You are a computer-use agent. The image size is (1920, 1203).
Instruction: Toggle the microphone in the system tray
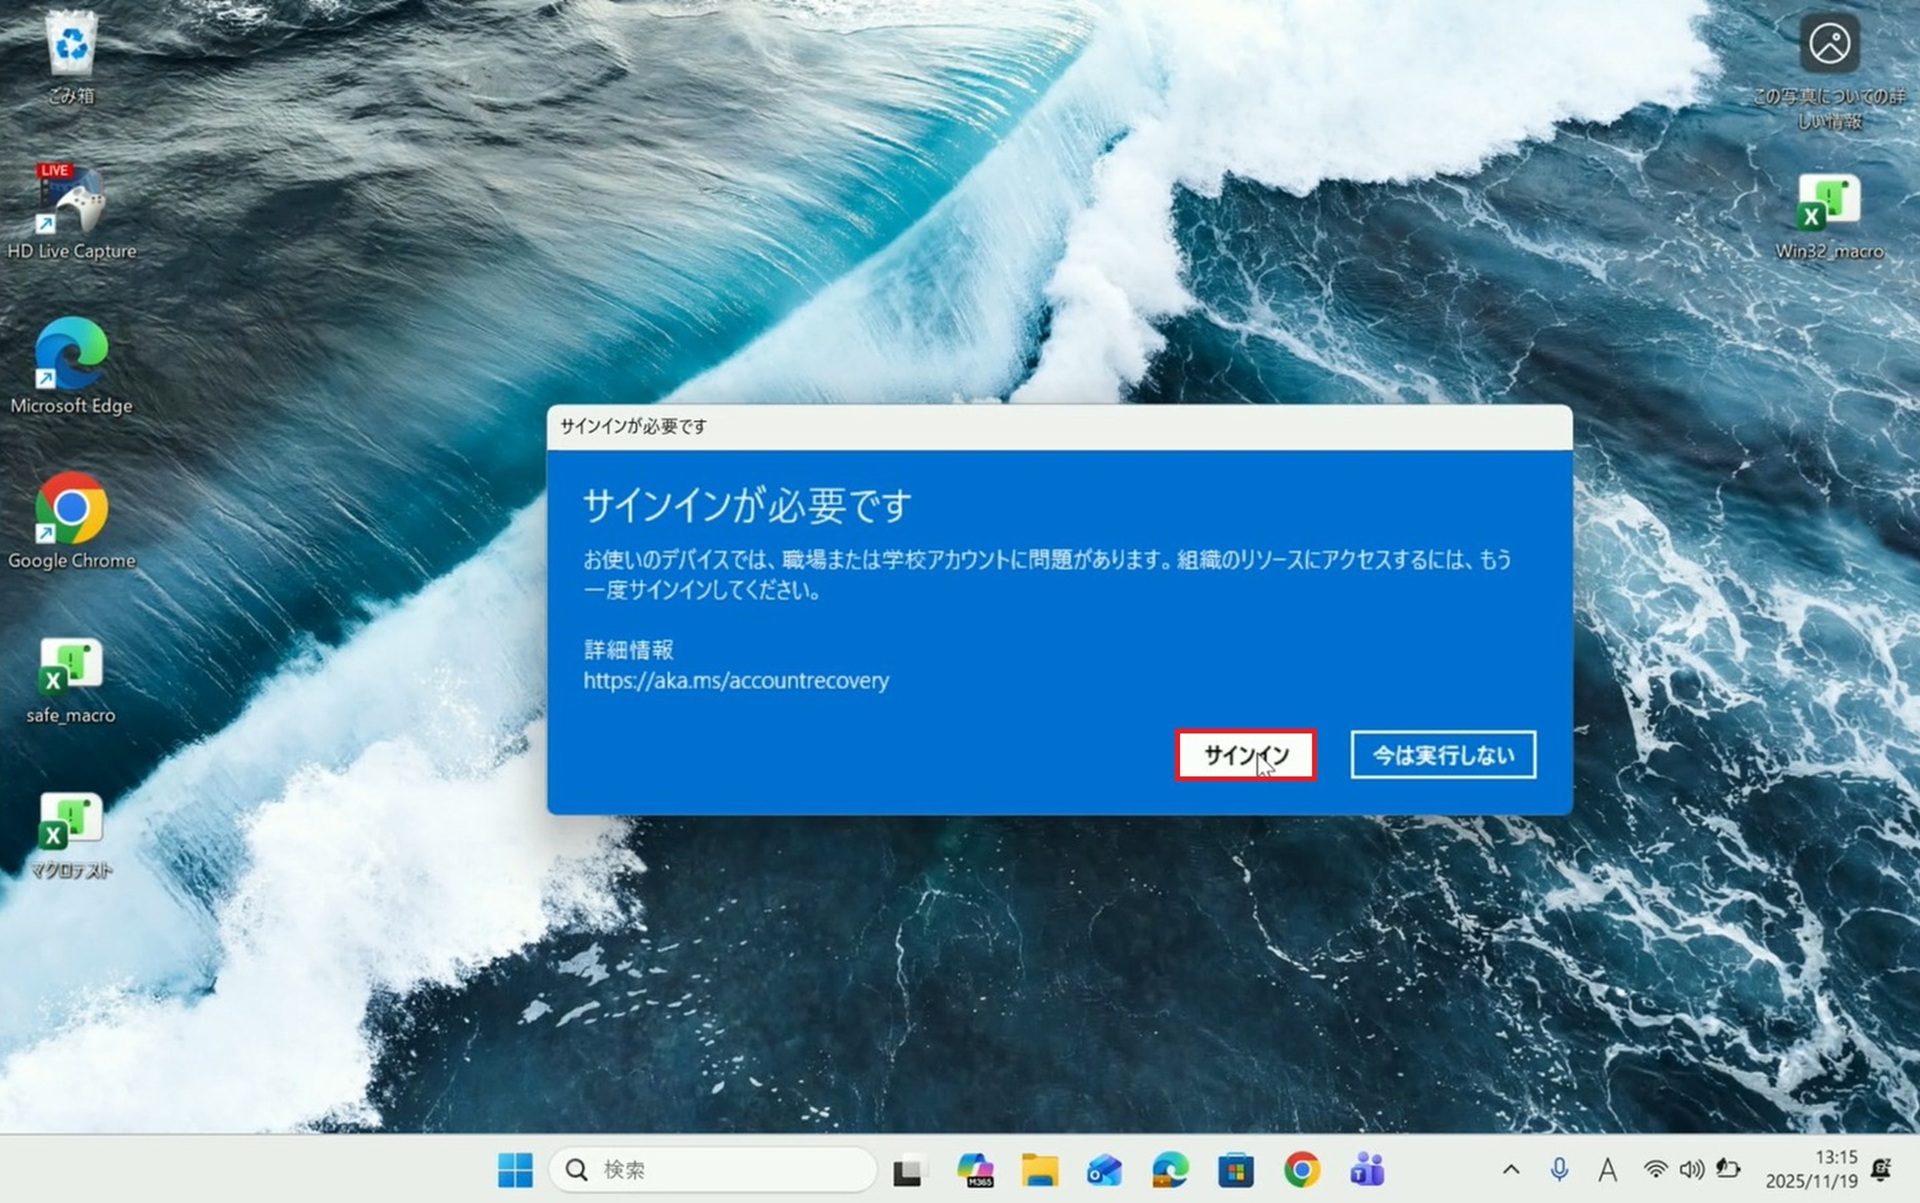(1560, 1169)
